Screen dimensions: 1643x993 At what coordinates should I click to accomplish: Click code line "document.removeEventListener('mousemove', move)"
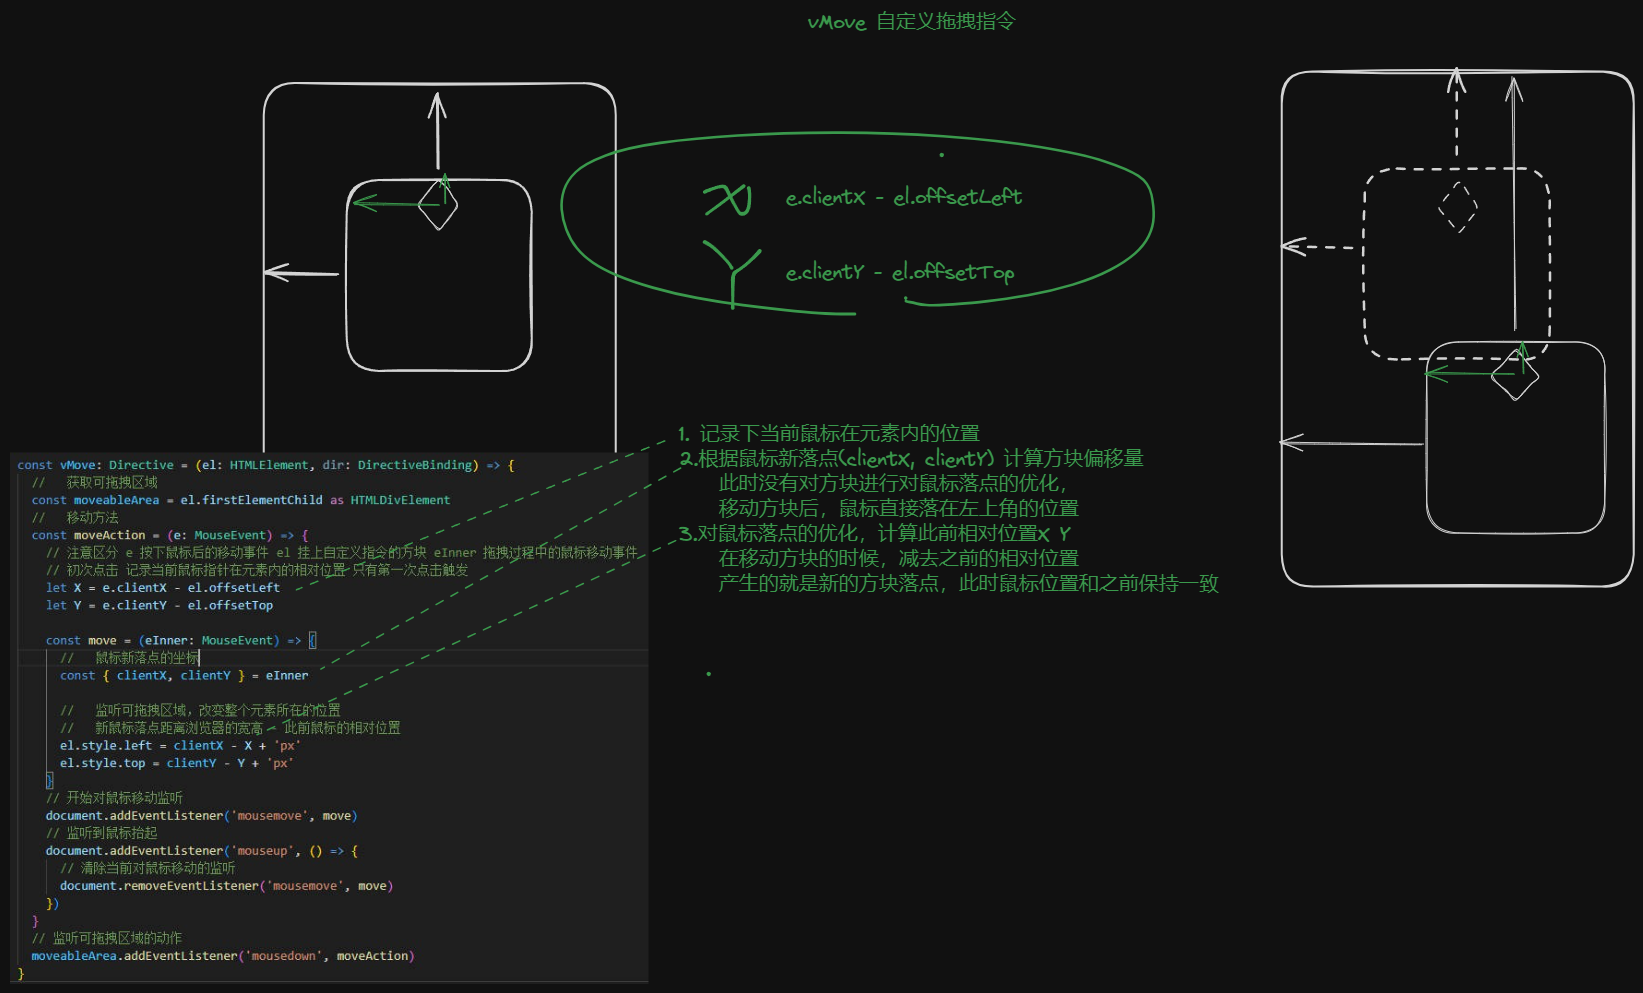[227, 885]
